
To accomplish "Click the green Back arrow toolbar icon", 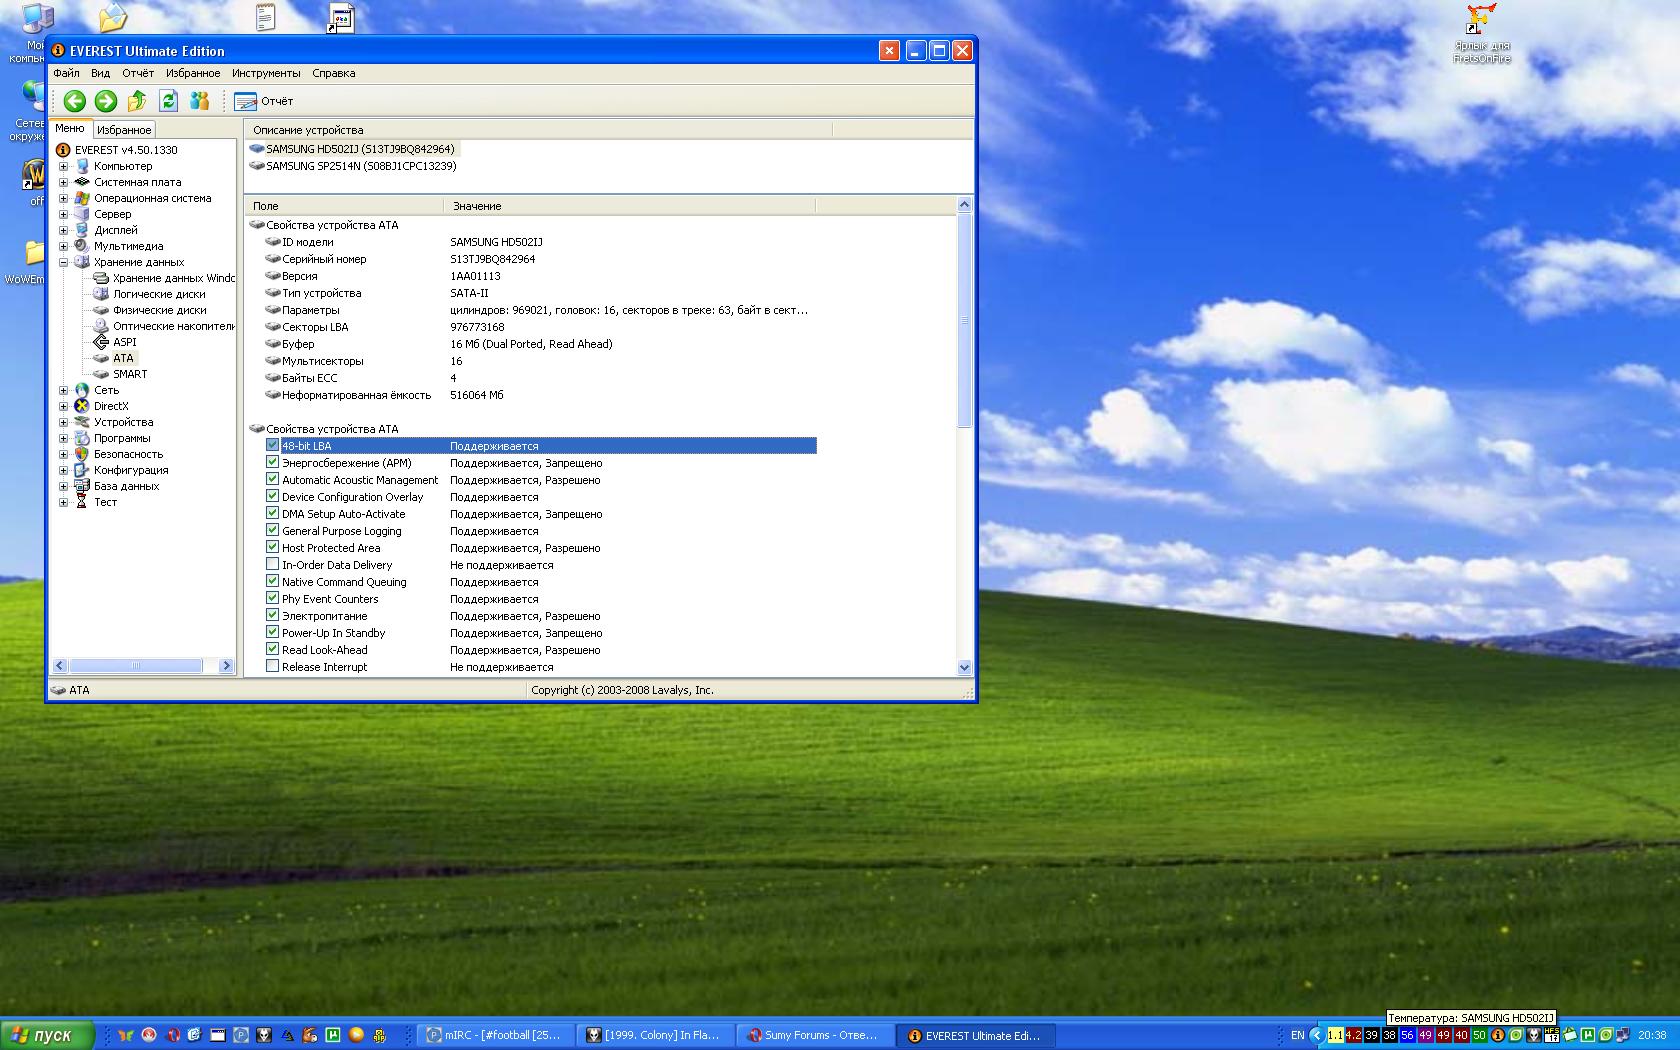I will click(74, 101).
